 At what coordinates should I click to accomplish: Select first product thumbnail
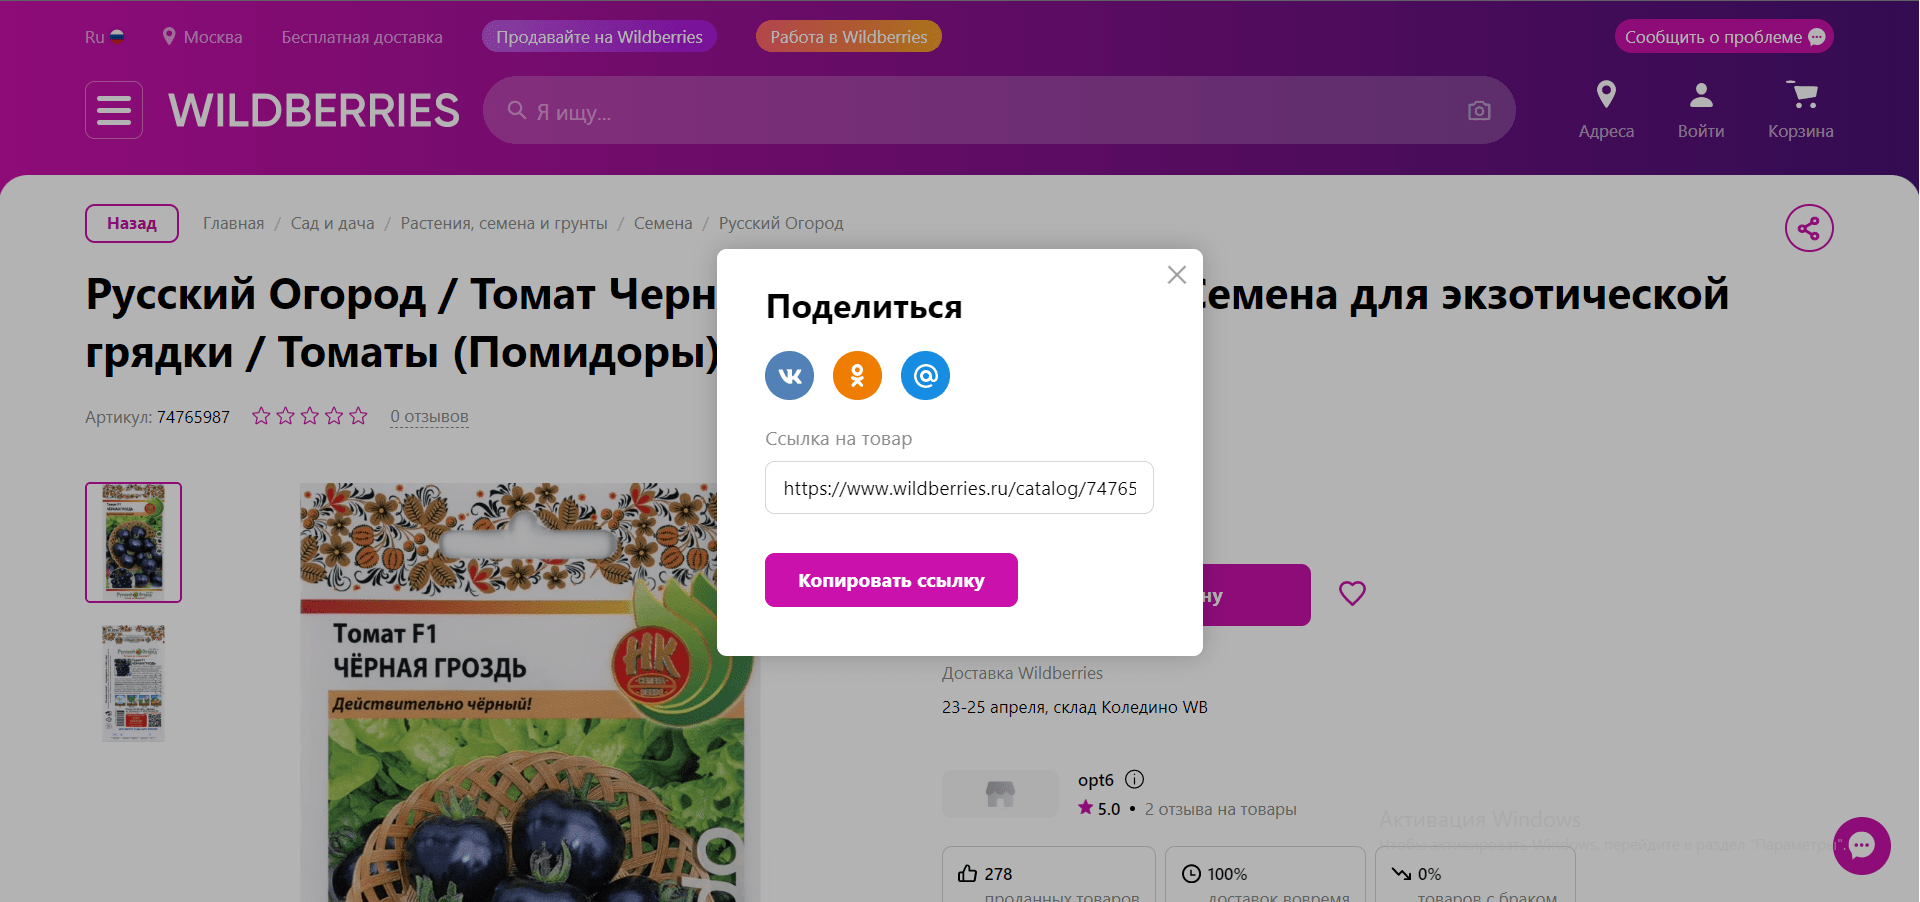click(133, 542)
